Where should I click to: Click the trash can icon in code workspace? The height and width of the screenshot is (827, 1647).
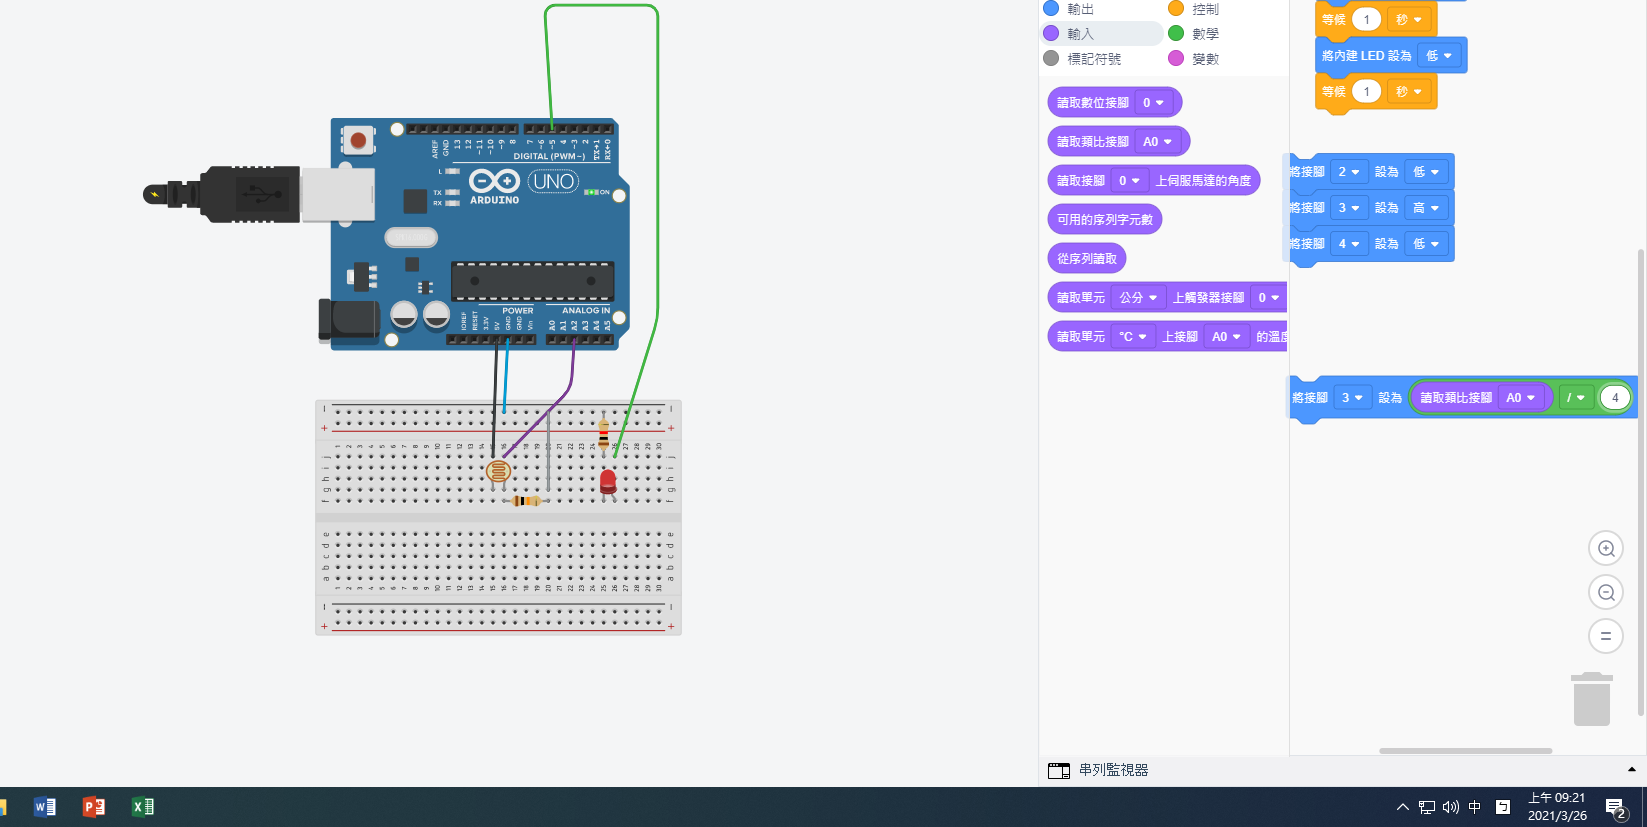[x=1591, y=699]
